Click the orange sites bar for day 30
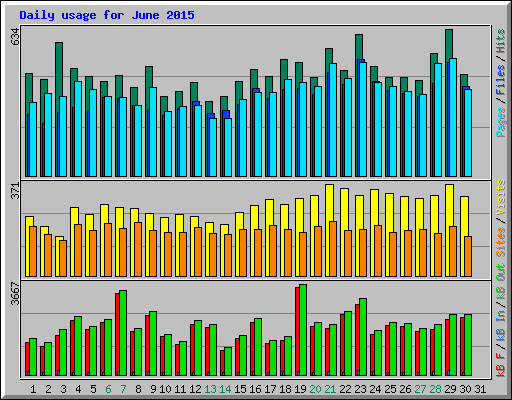 tap(468, 256)
